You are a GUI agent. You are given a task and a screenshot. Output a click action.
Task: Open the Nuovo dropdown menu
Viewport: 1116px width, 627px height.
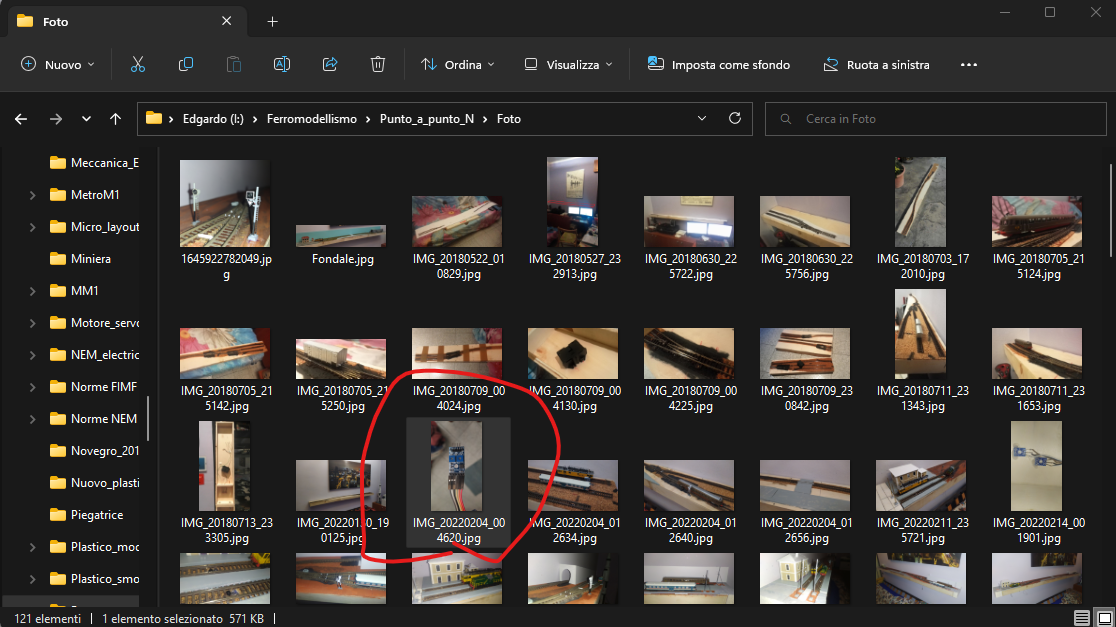coord(58,64)
